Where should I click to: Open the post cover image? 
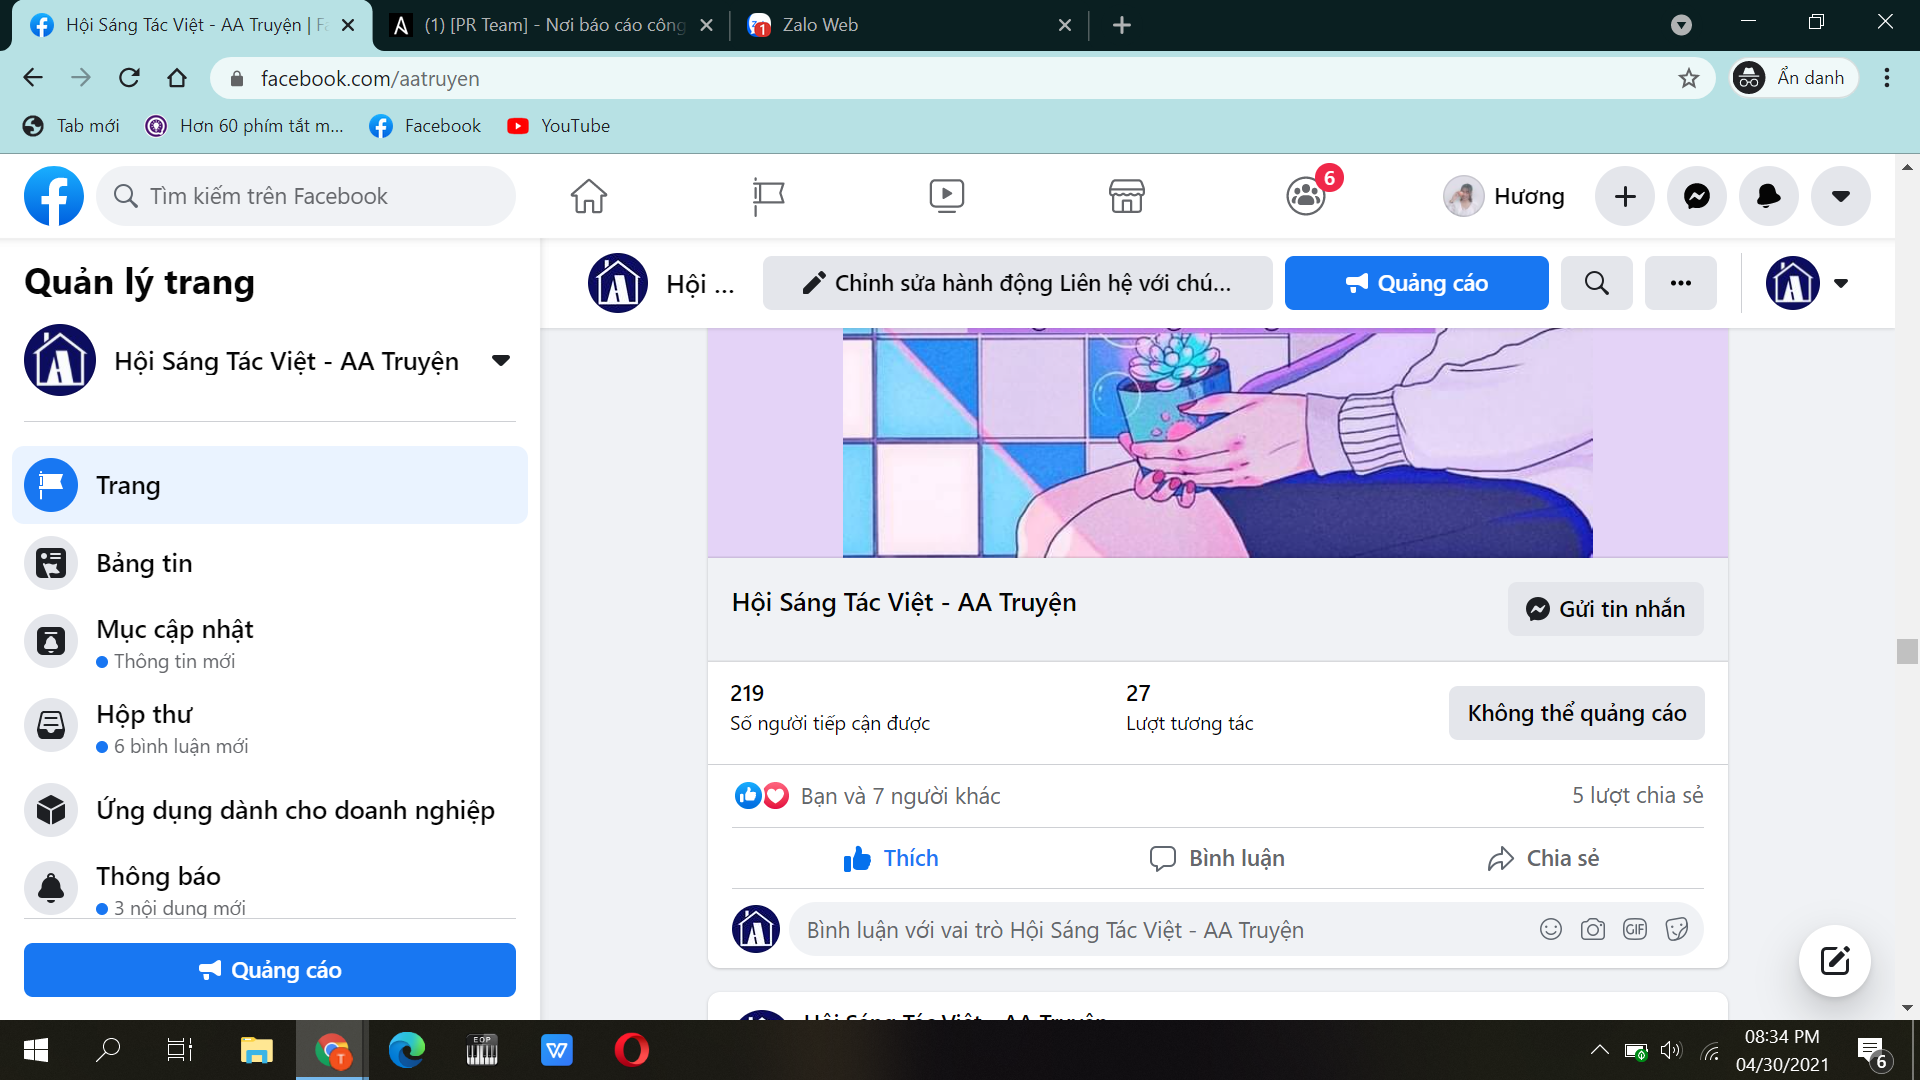click(x=1217, y=443)
